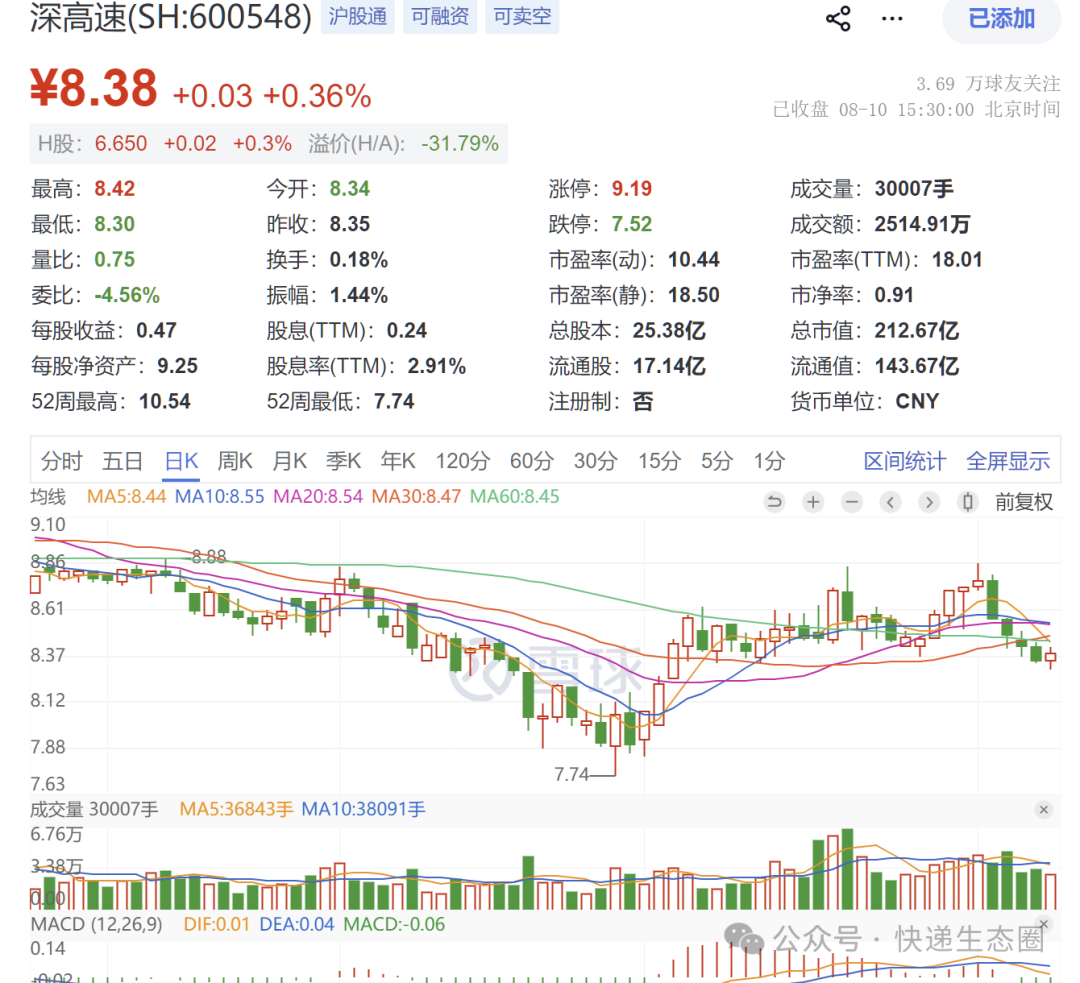The image size is (1080, 983).
Task: Click the 成交量 value 30007手 in stats
Action: coord(914,189)
